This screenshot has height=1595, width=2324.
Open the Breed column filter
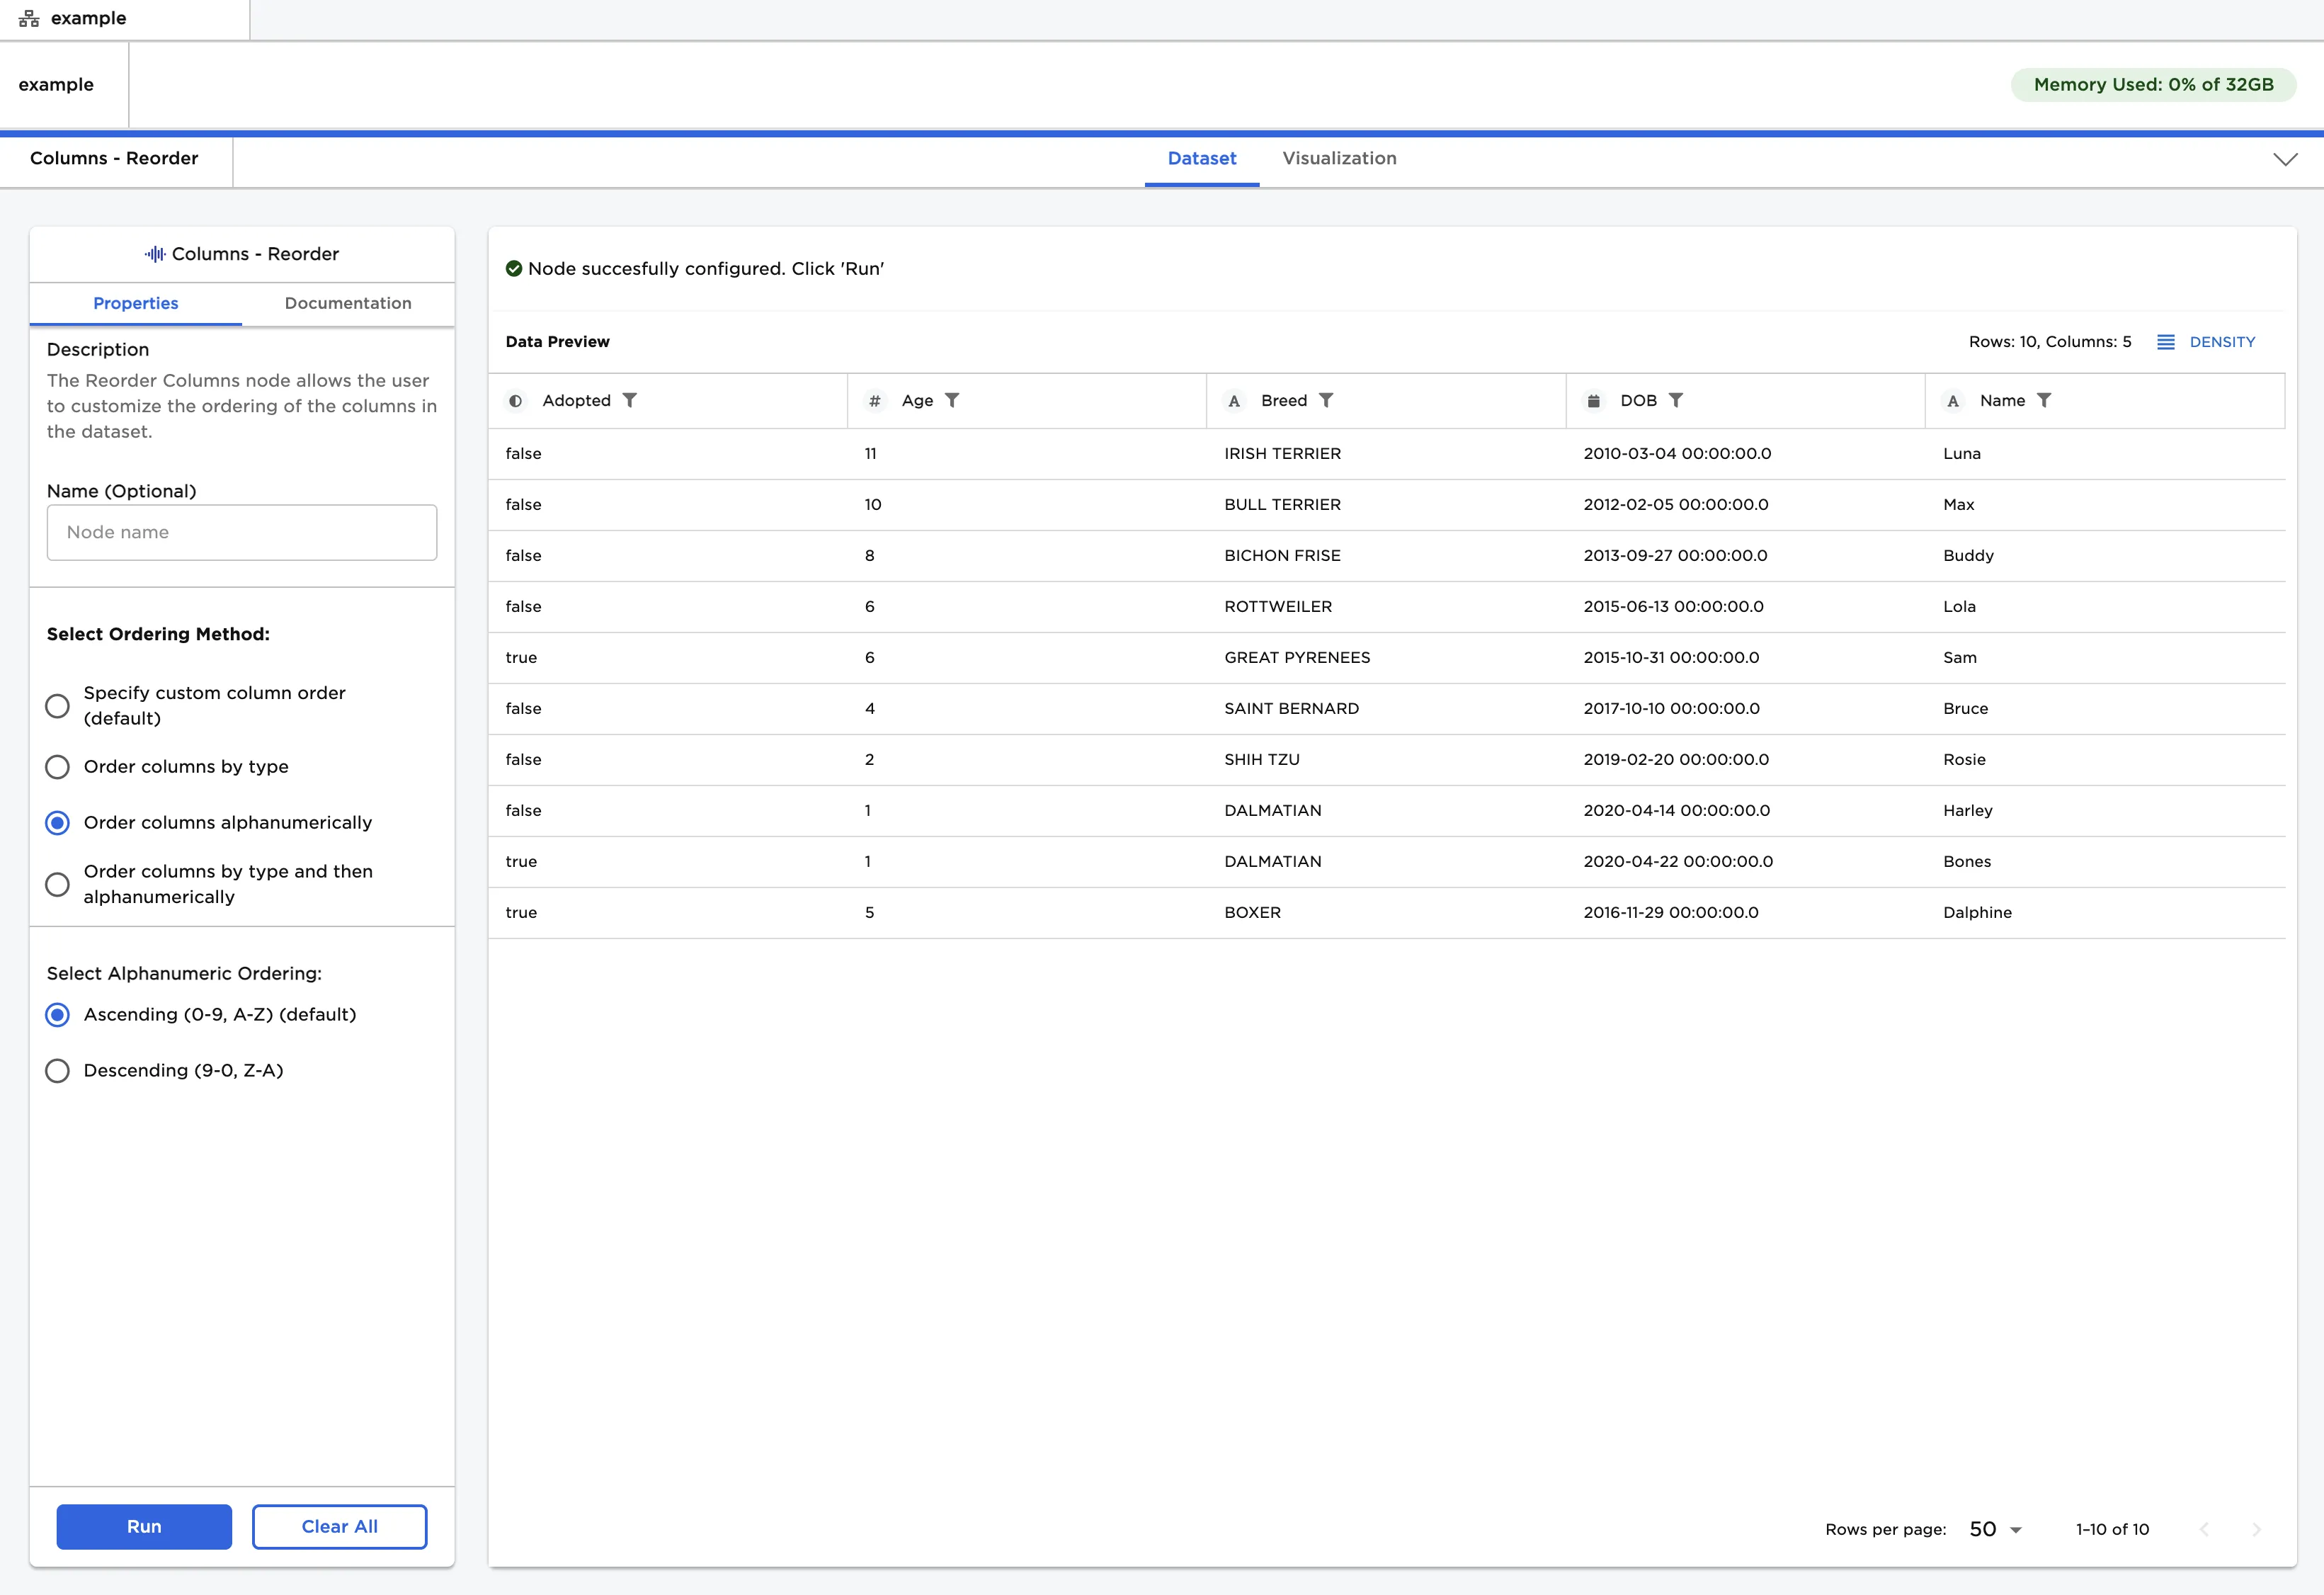point(1326,400)
